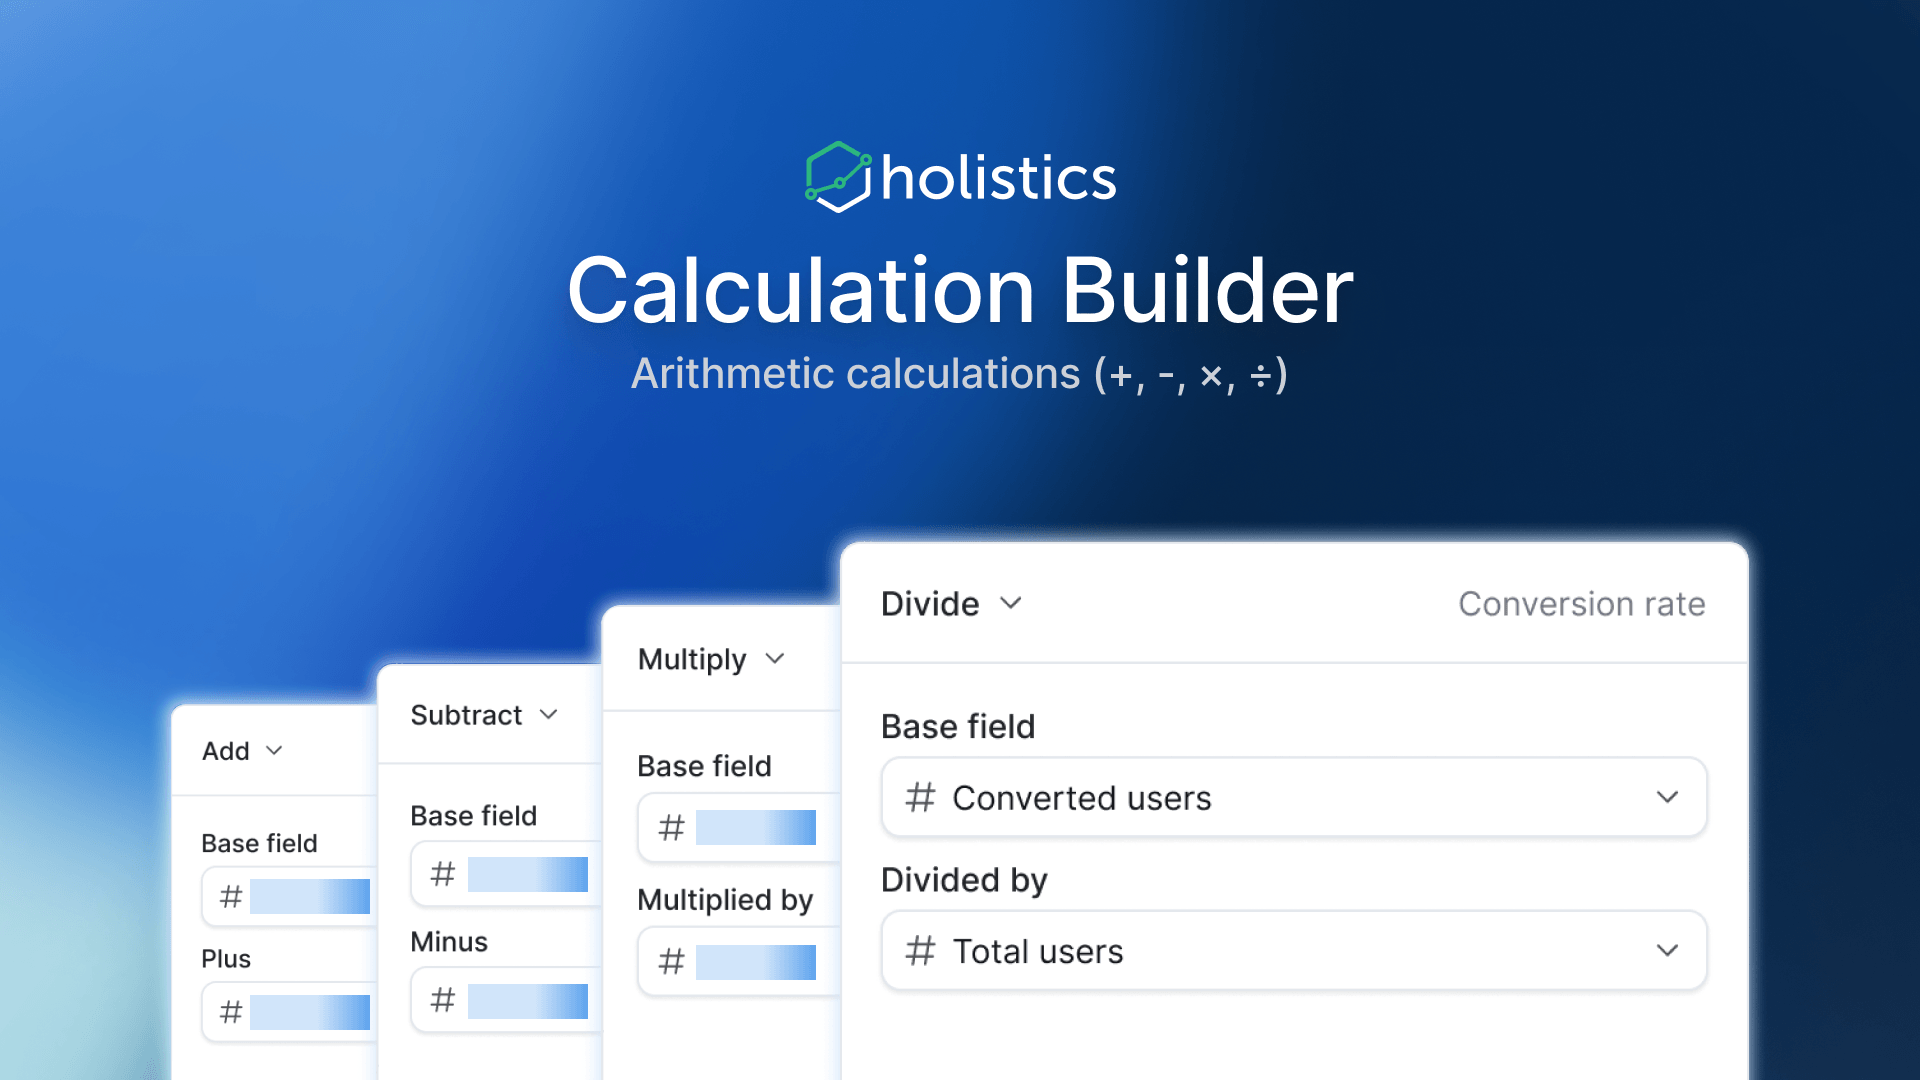Click the Holistics hexagon logo
Screen dimensions: 1920x1080
(x=840, y=175)
